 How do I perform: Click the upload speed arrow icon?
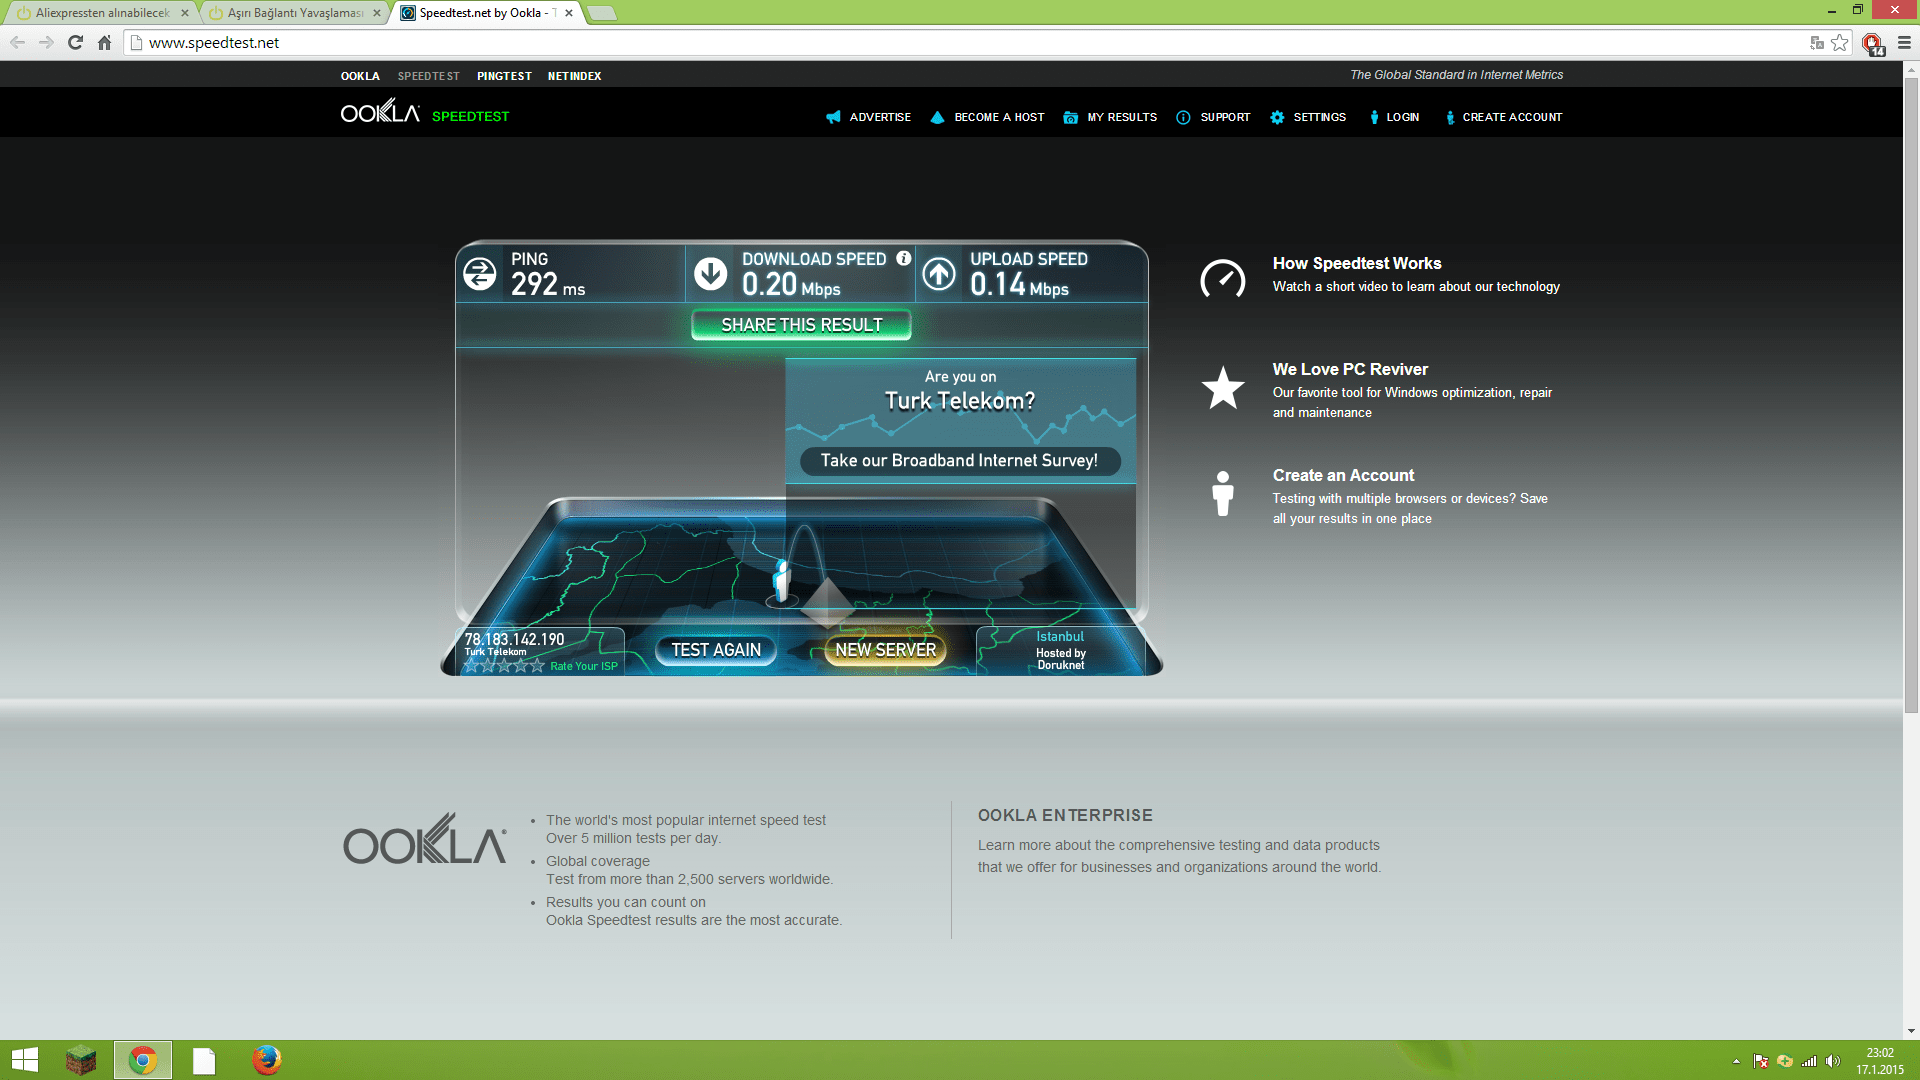(938, 274)
